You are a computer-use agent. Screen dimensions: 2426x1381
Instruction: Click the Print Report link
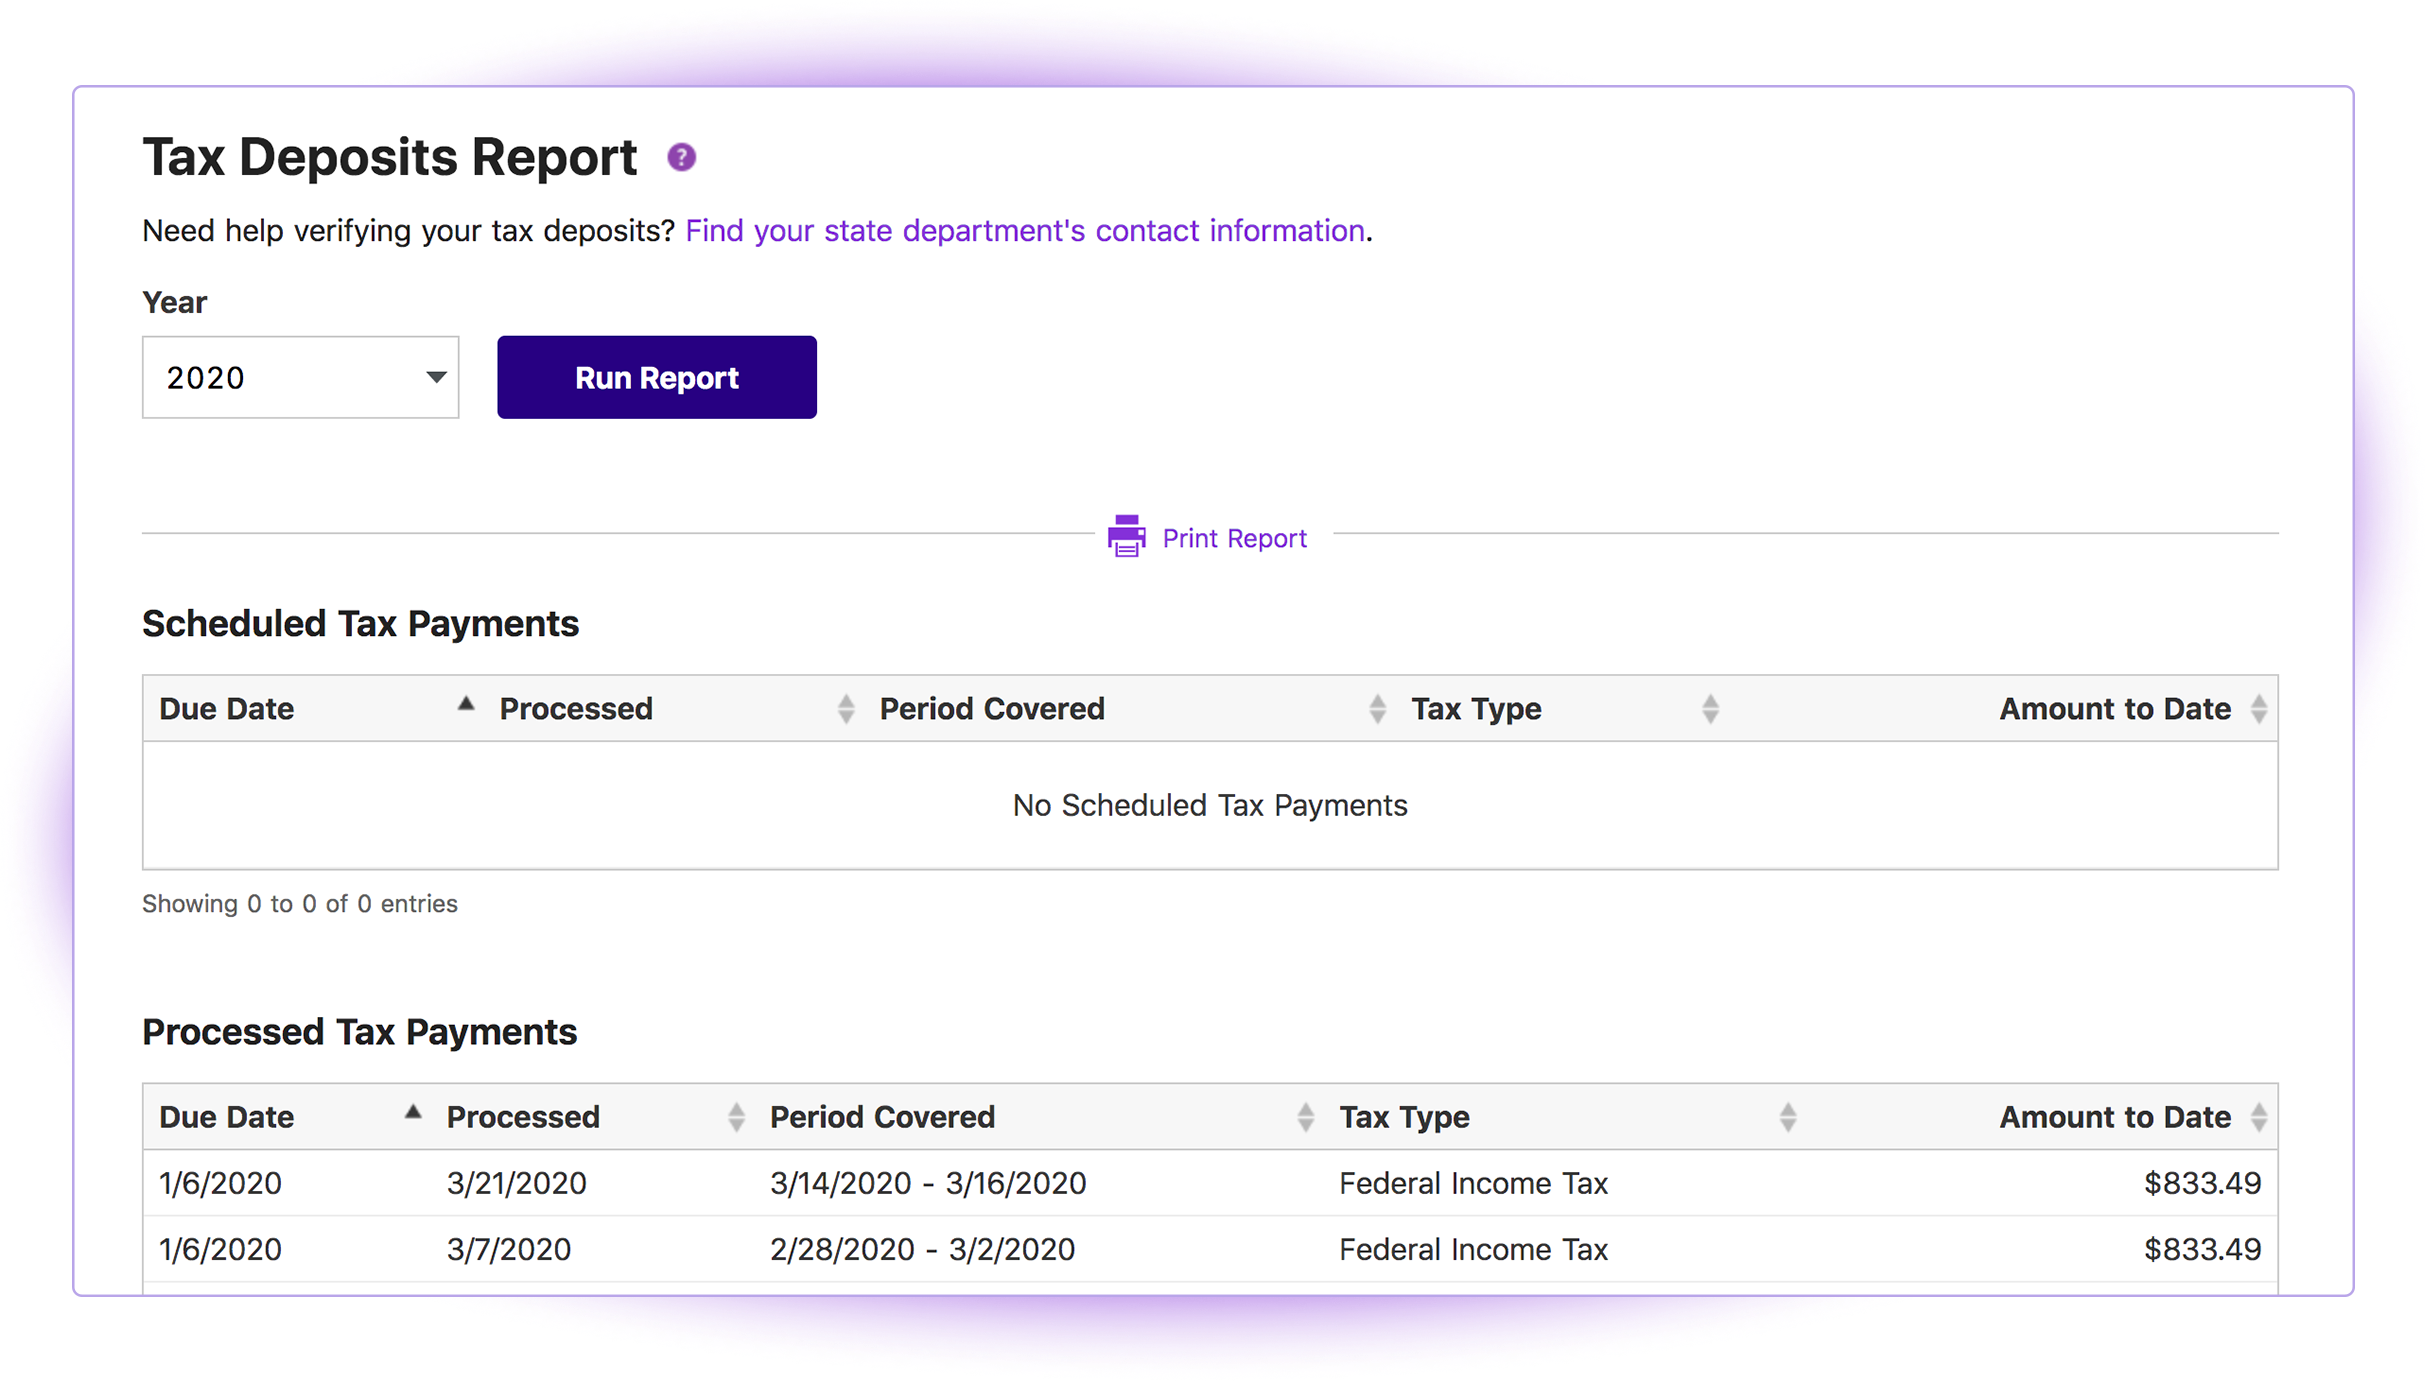pyautogui.click(x=1233, y=538)
